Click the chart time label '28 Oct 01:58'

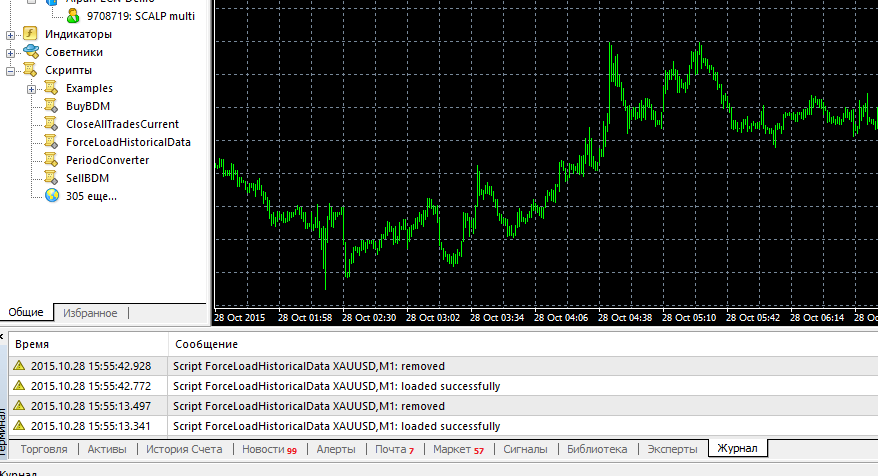pyautogui.click(x=305, y=318)
